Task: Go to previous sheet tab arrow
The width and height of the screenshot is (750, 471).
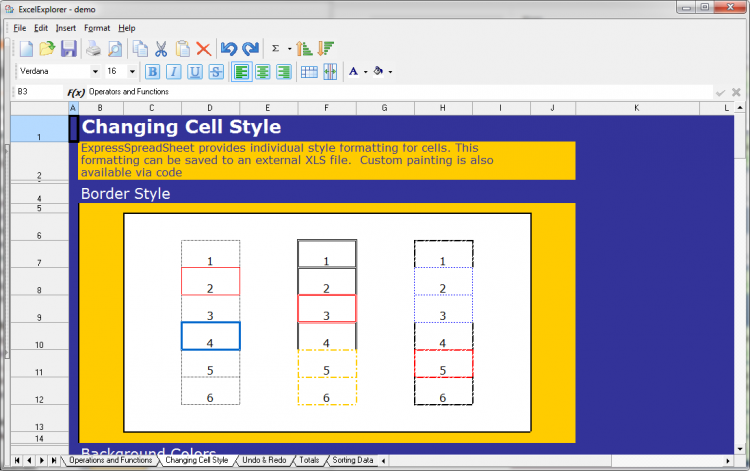Action: point(30,460)
